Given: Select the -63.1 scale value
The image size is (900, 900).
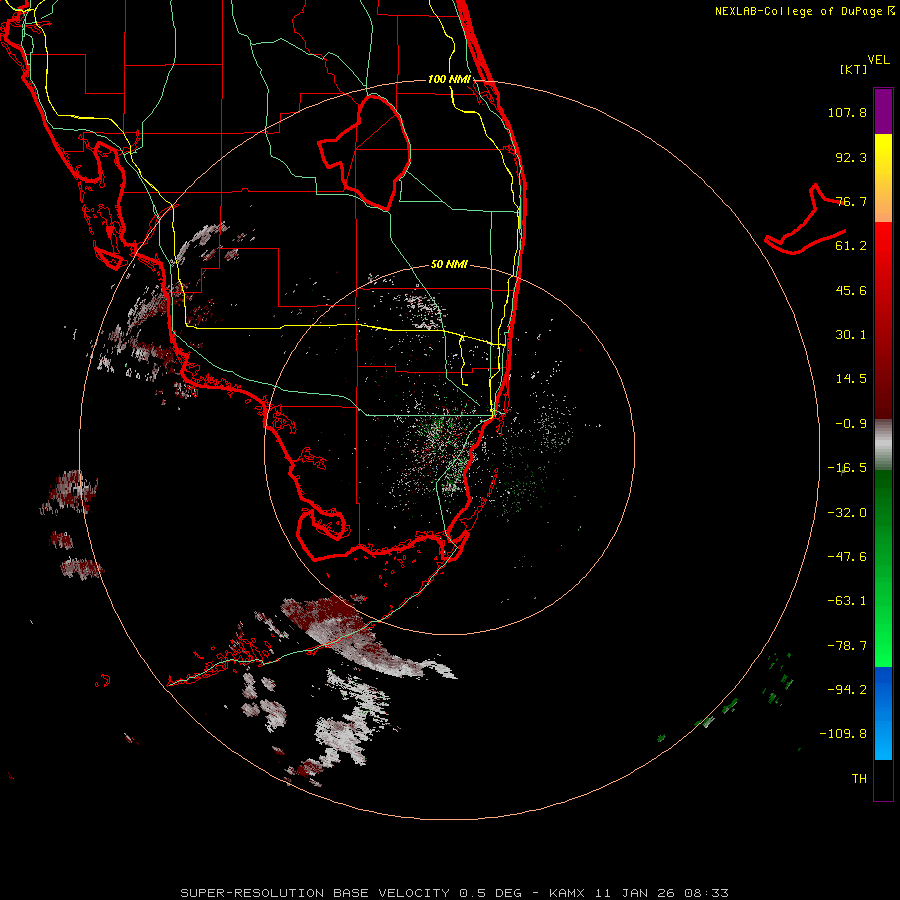Looking at the screenshot, I should [847, 601].
